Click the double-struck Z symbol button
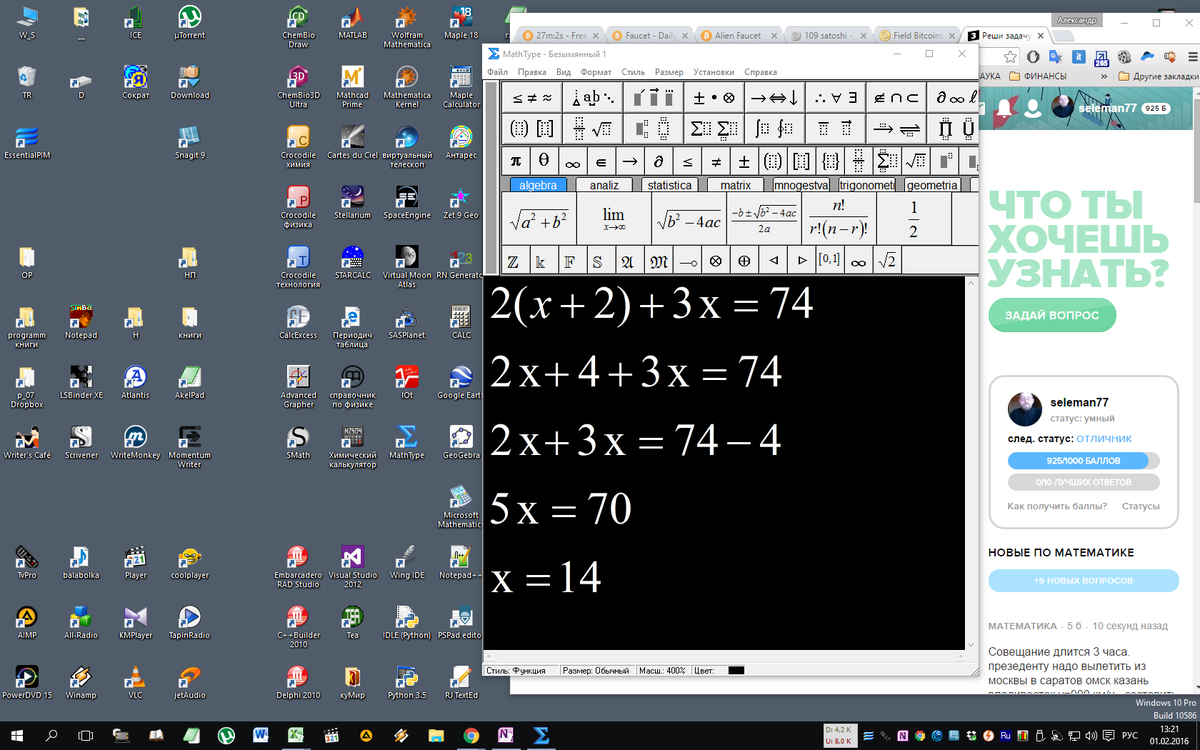The width and height of the screenshot is (1200, 750). pyautogui.click(x=513, y=261)
